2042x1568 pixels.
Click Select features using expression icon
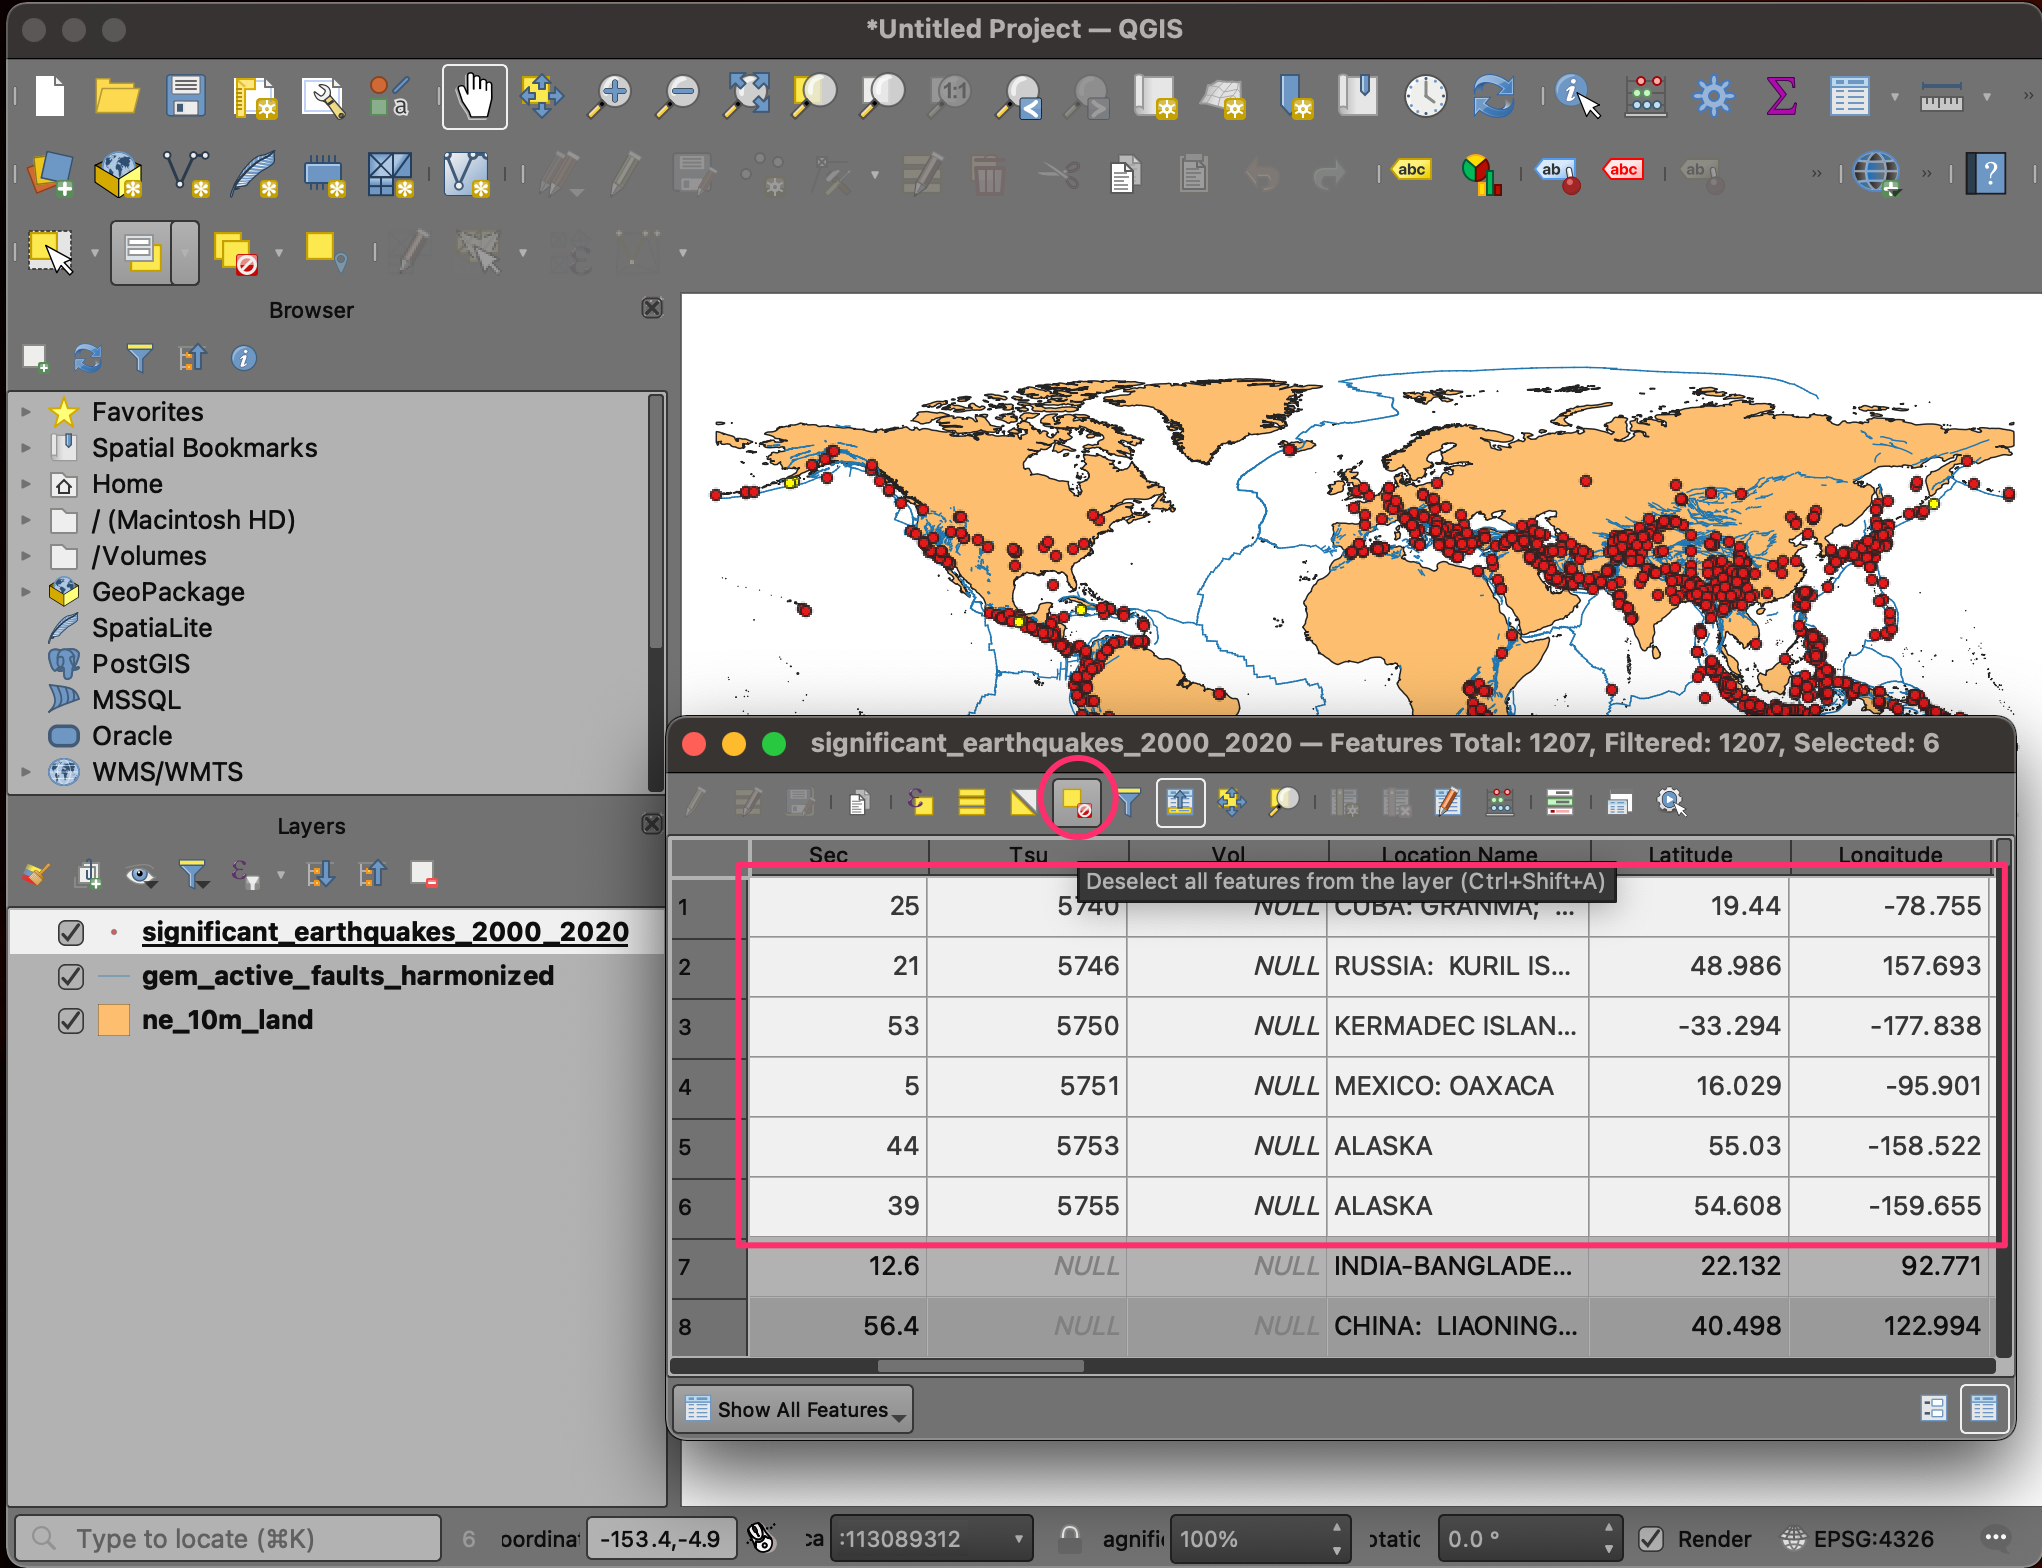920,801
